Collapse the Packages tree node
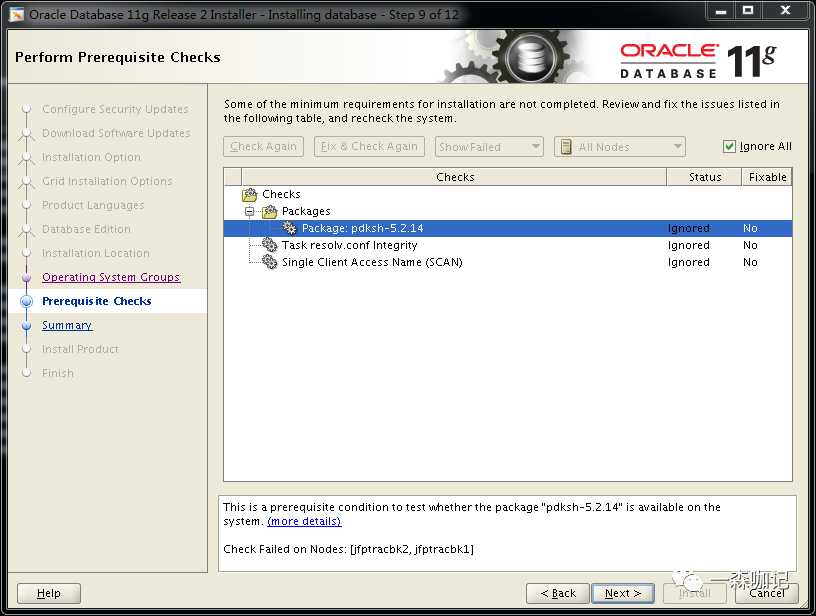The height and width of the screenshot is (616, 816). click(250, 211)
